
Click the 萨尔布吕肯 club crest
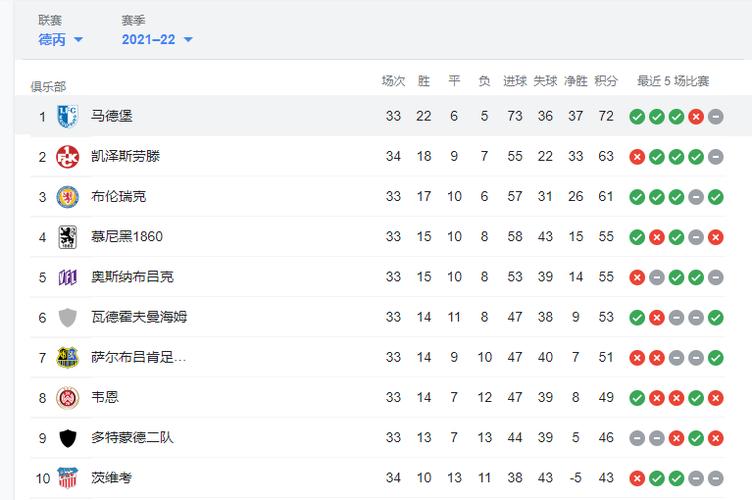pyautogui.click(x=67, y=358)
